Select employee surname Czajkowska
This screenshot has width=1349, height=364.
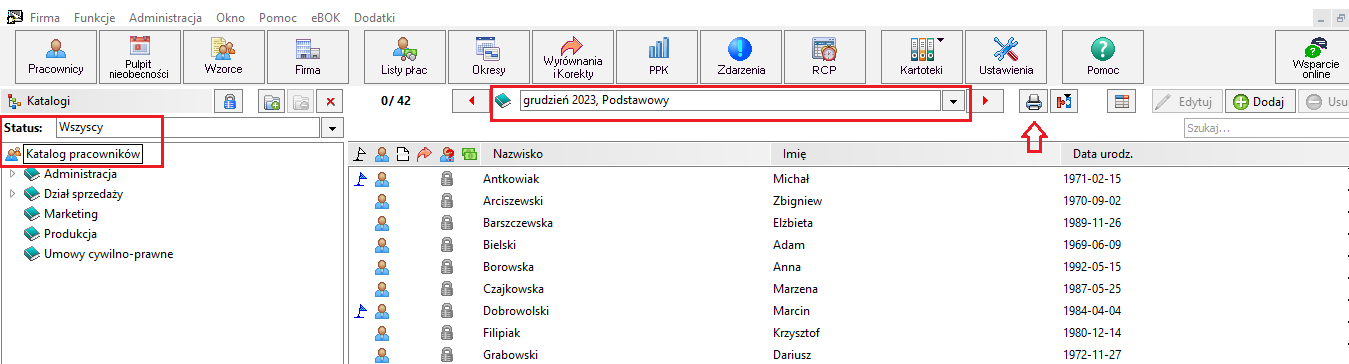(513, 289)
